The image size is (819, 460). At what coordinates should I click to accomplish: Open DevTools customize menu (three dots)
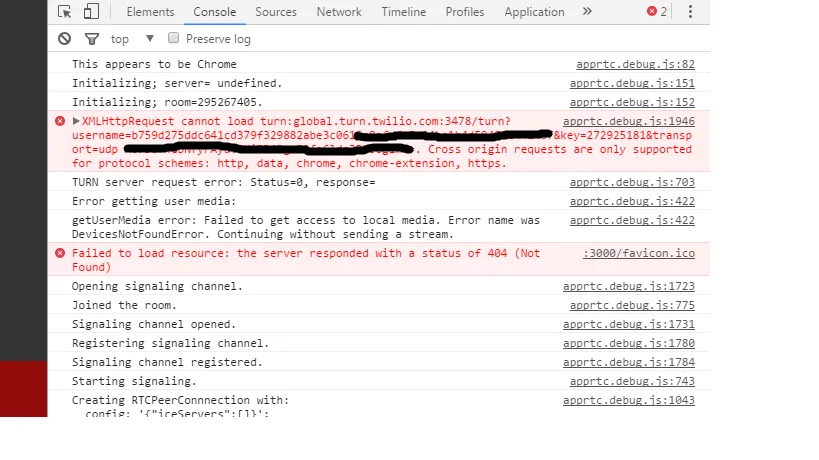690,11
